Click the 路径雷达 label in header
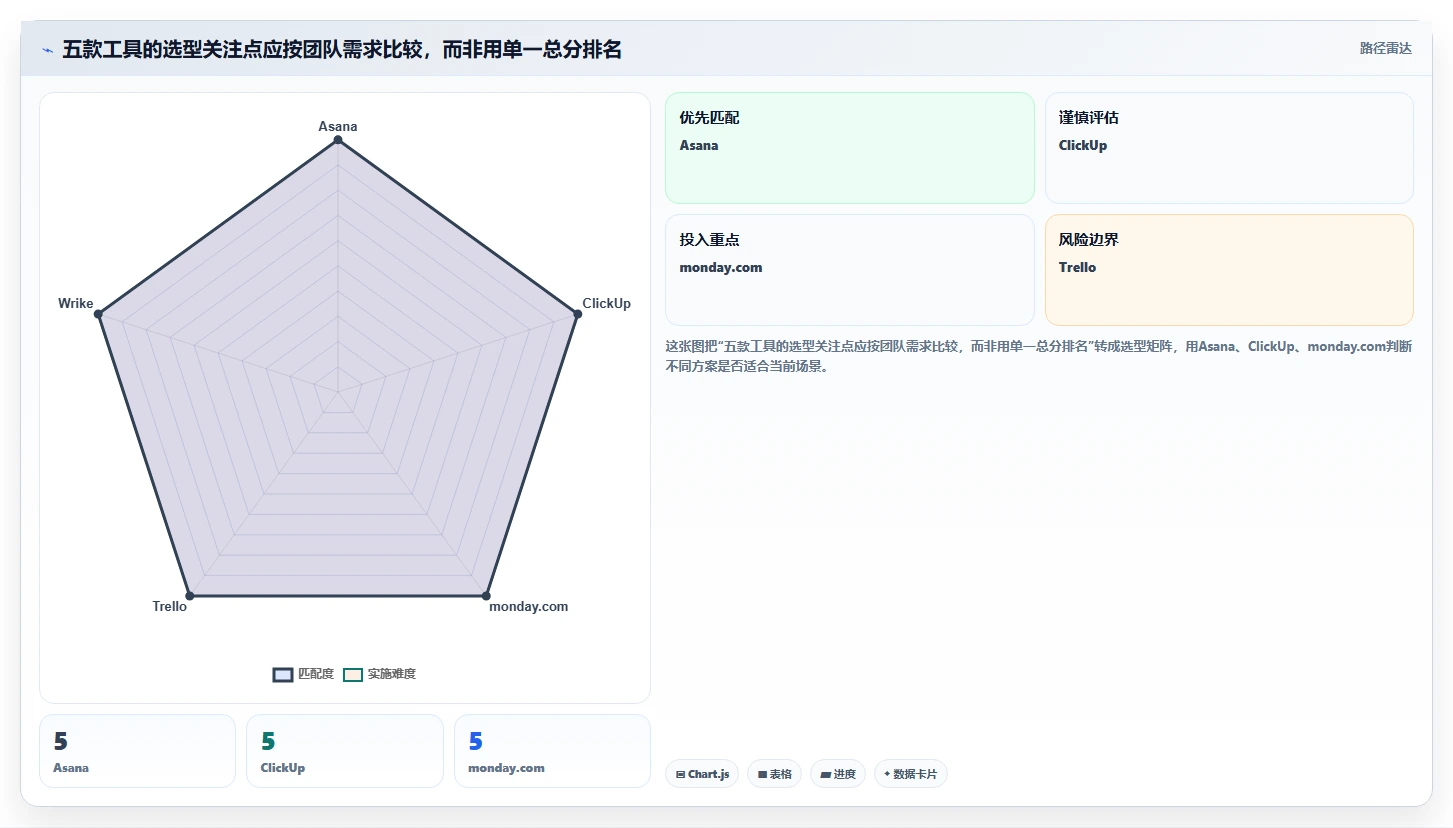Screen dimensions: 1453x828 point(1385,48)
